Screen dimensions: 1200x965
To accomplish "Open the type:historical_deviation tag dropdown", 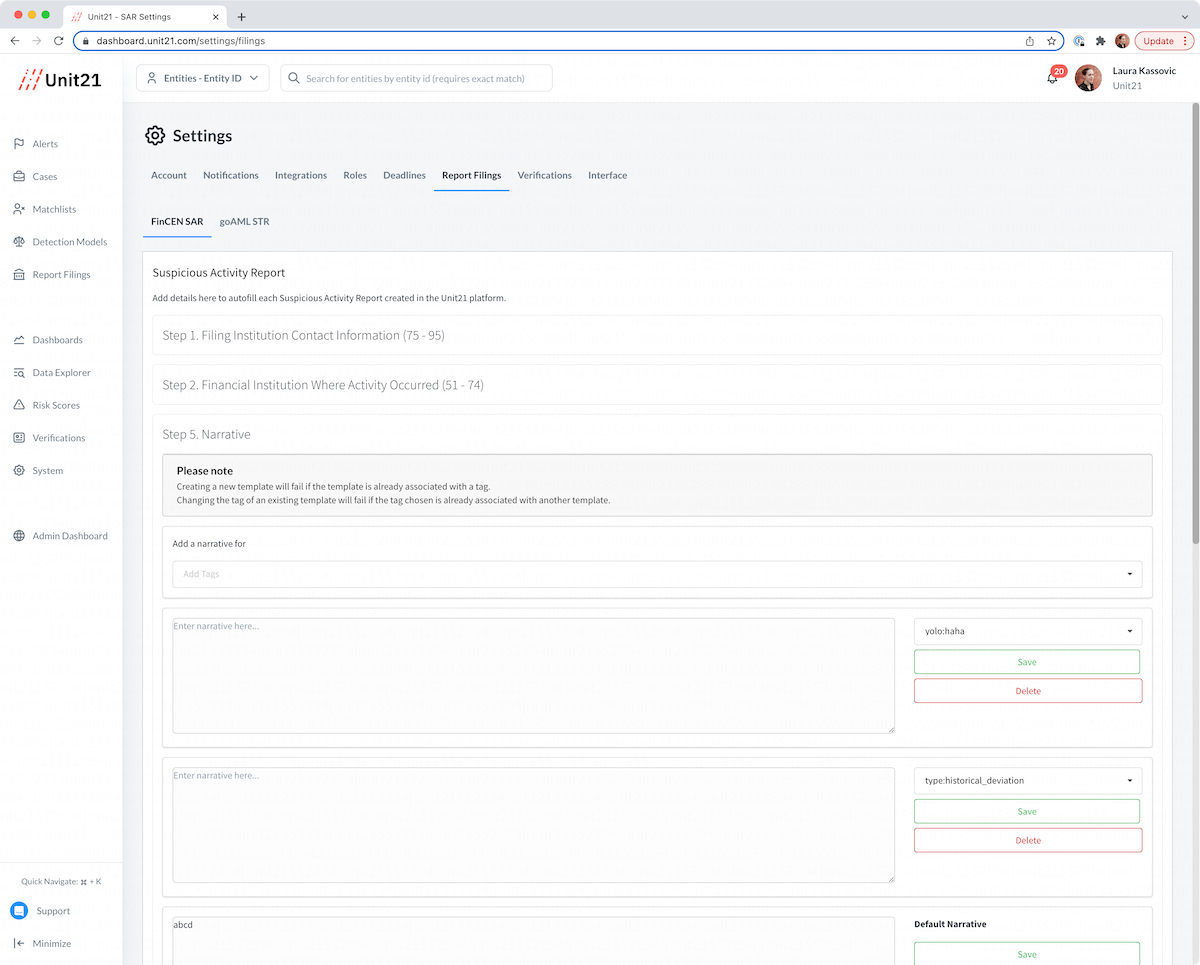I will [x=1027, y=780].
